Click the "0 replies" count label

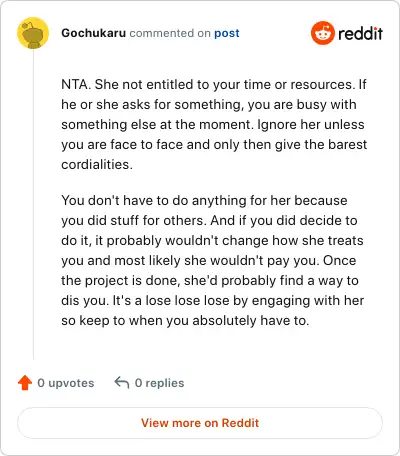(159, 383)
